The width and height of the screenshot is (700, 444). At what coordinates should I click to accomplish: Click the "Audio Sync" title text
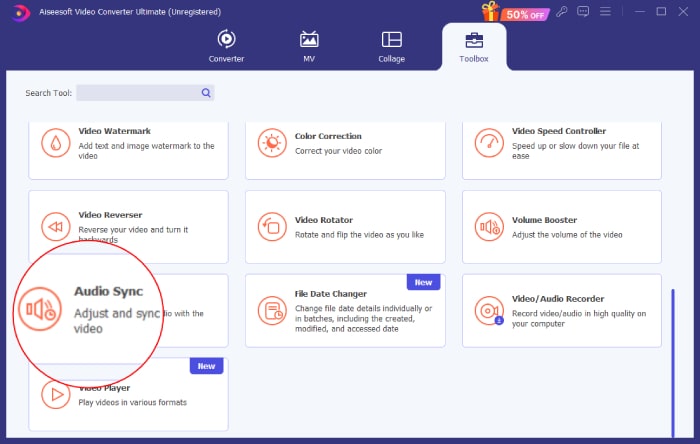pos(108,291)
